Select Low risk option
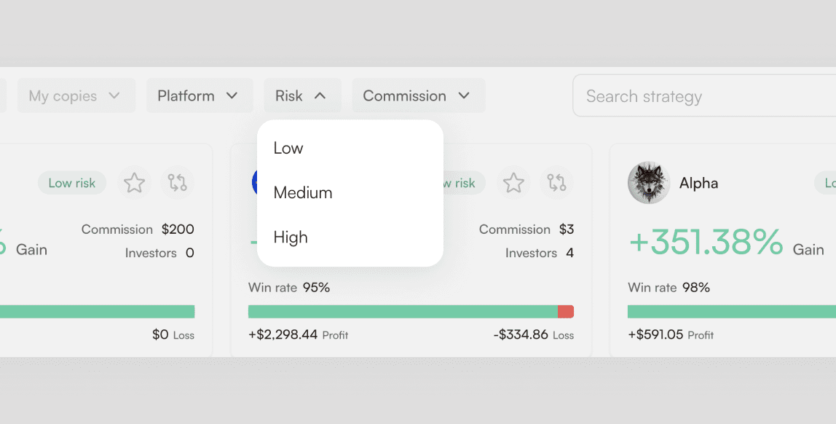The image size is (836, 424). click(x=288, y=148)
